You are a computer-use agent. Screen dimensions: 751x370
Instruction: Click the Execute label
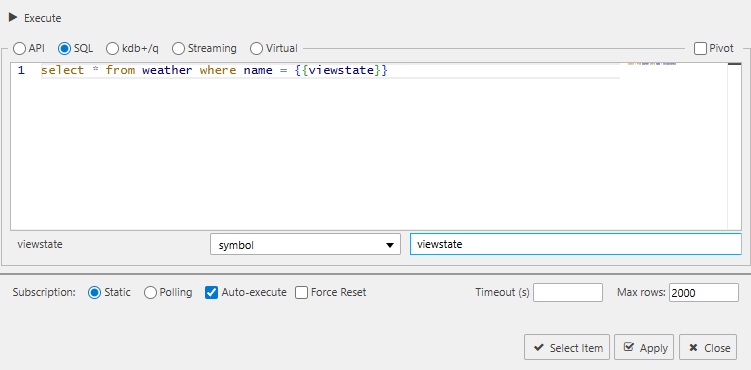click(43, 18)
